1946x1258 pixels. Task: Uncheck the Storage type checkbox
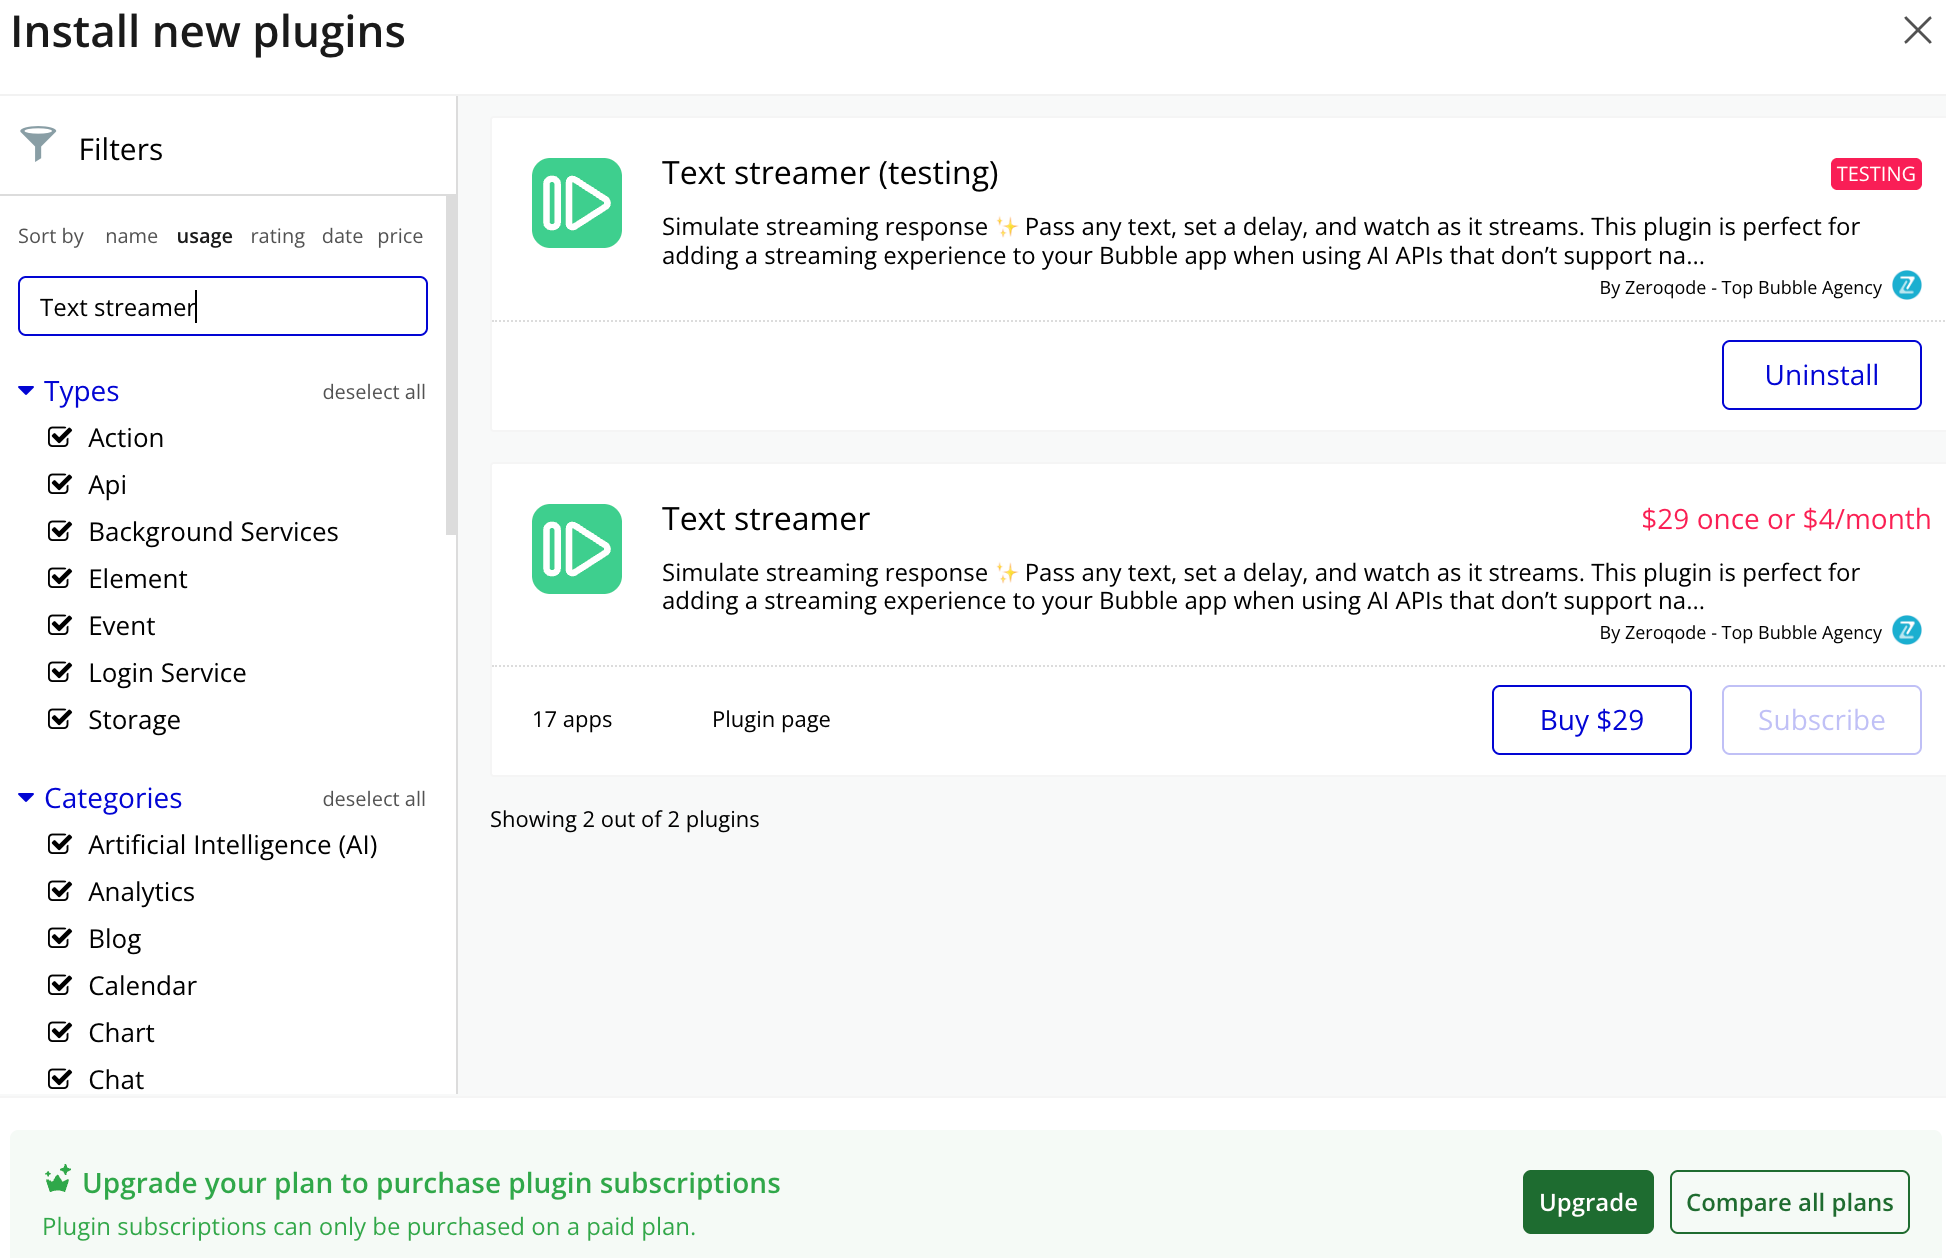point(60,719)
